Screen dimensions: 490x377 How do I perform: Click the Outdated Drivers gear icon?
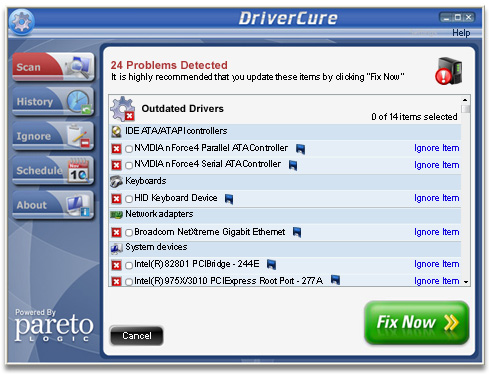(x=123, y=109)
